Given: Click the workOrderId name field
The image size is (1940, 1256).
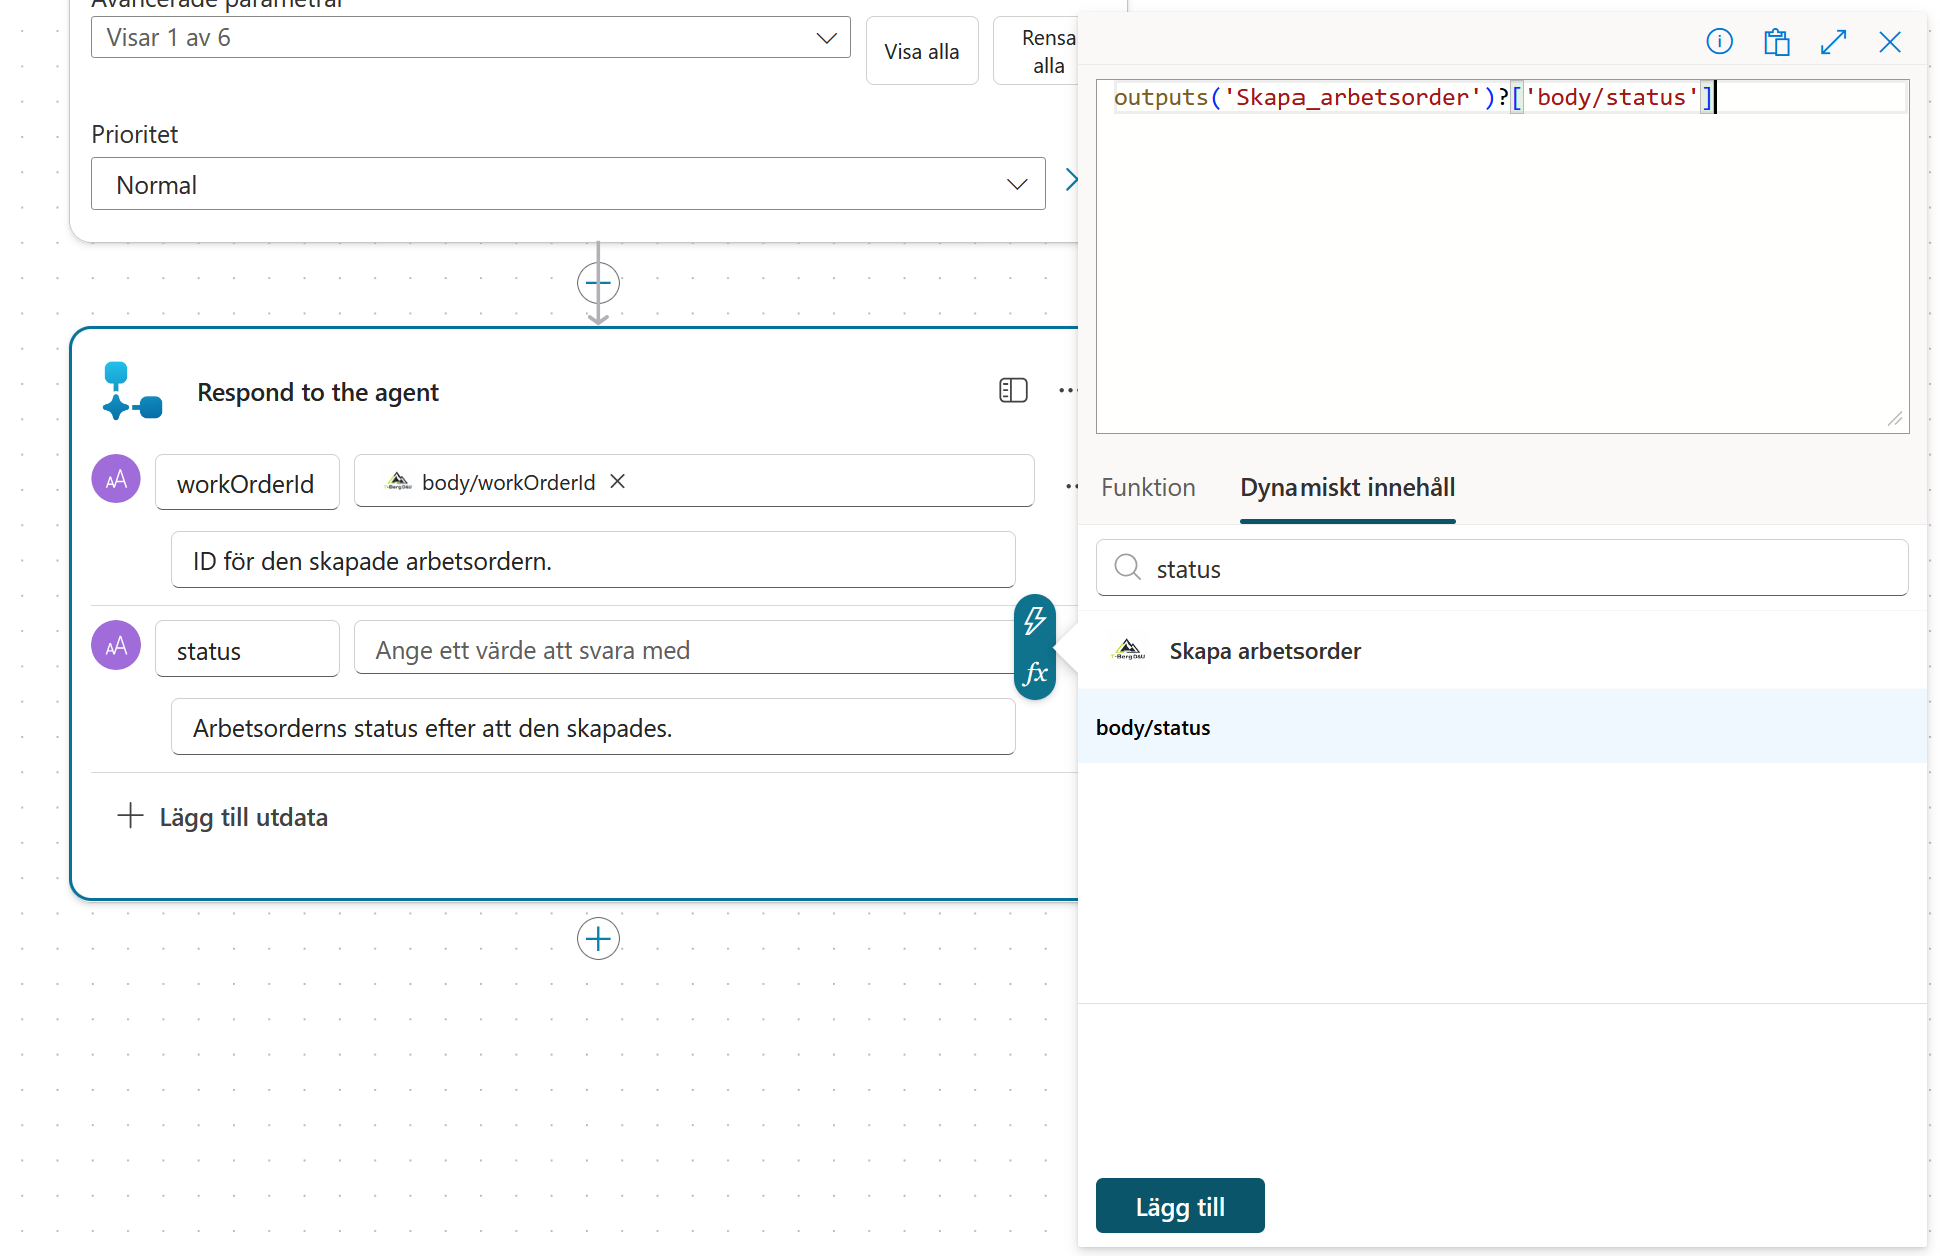Looking at the screenshot, I should pos(247,483).
